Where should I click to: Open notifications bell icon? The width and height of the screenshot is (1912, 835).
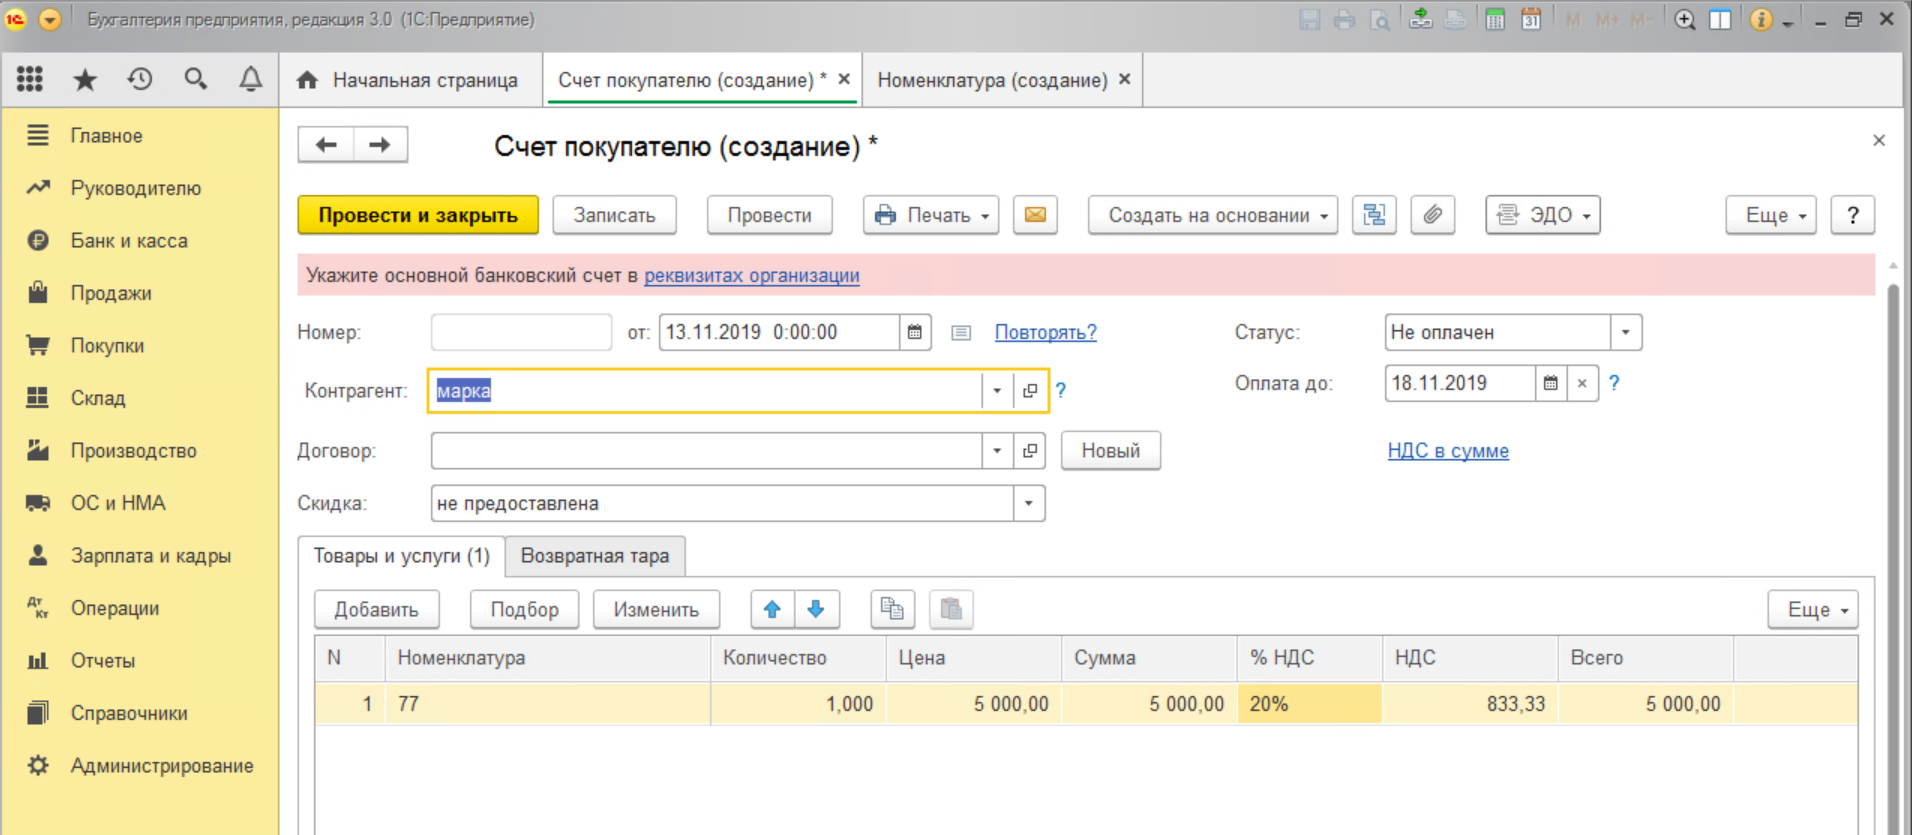coord(250,79)
